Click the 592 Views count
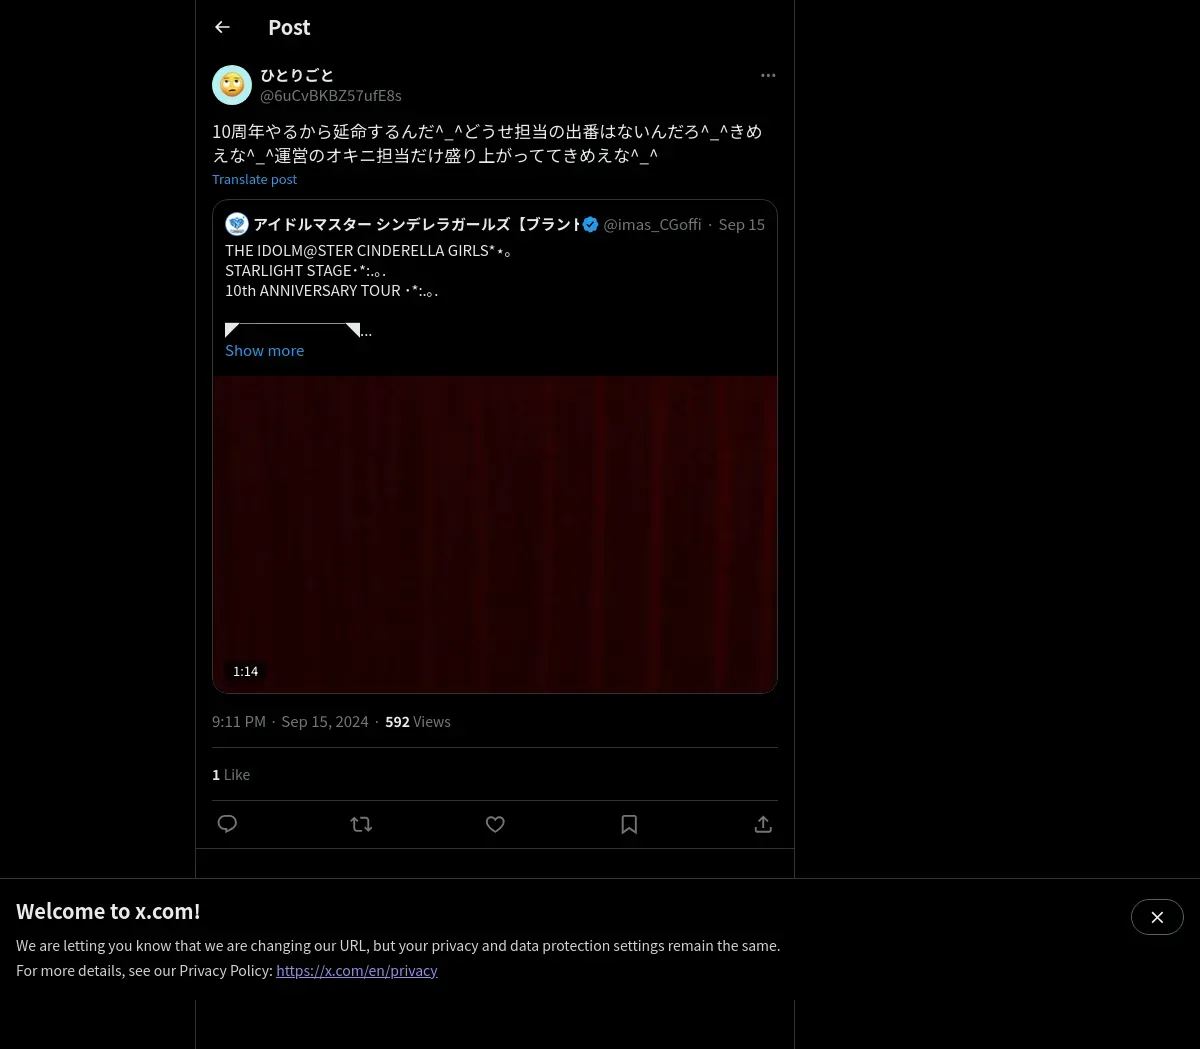This screenshot has height=1049, width=1200. [418, 721]
